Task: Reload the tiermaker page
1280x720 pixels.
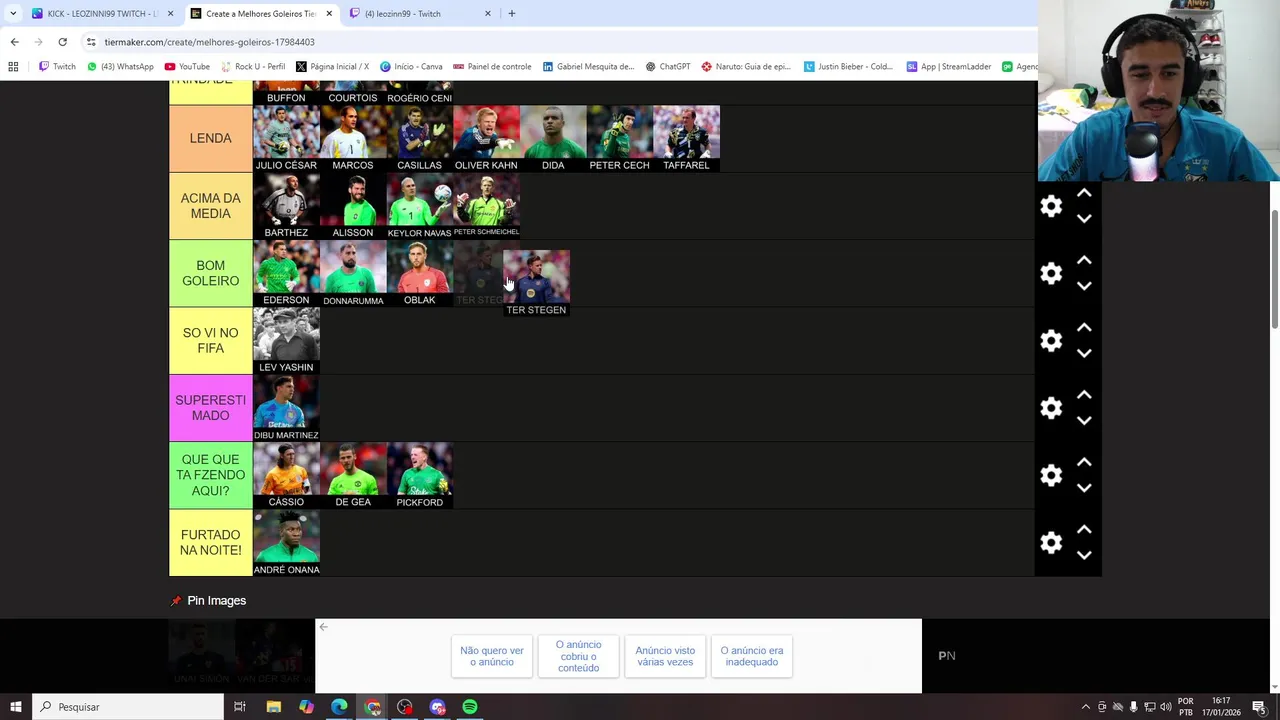Action: point(62,42)
